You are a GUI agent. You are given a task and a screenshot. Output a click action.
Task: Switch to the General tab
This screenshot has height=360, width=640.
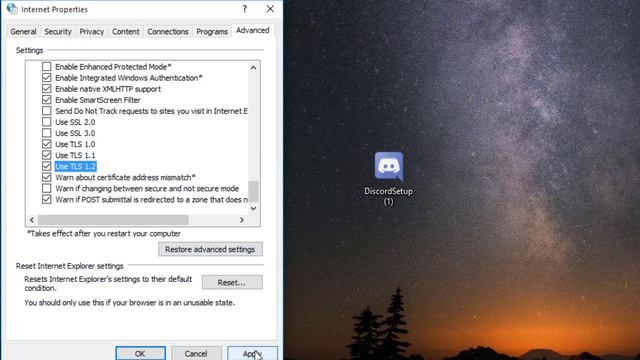(23, 31)
